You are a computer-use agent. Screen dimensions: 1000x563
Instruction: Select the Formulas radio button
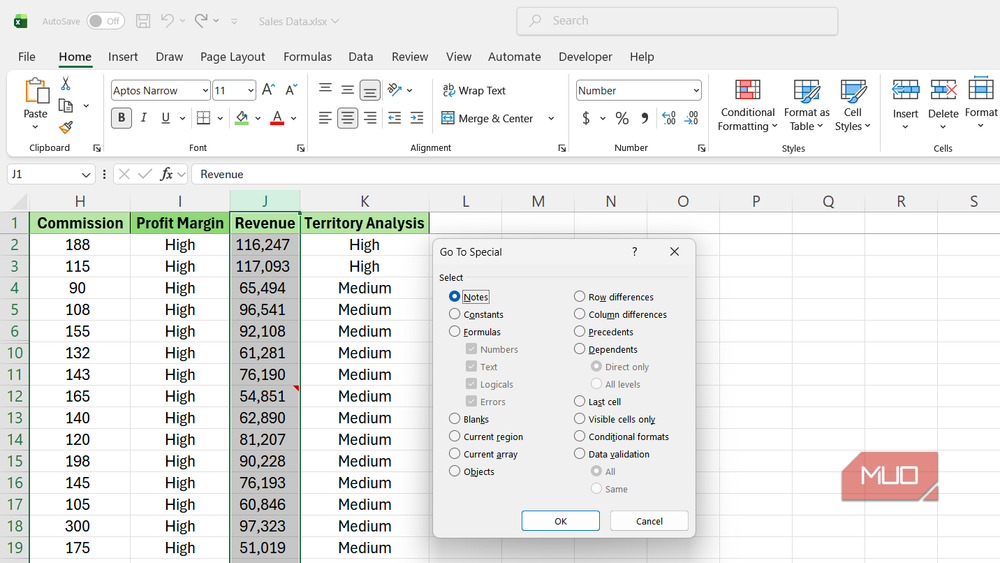tap(454, 331)
